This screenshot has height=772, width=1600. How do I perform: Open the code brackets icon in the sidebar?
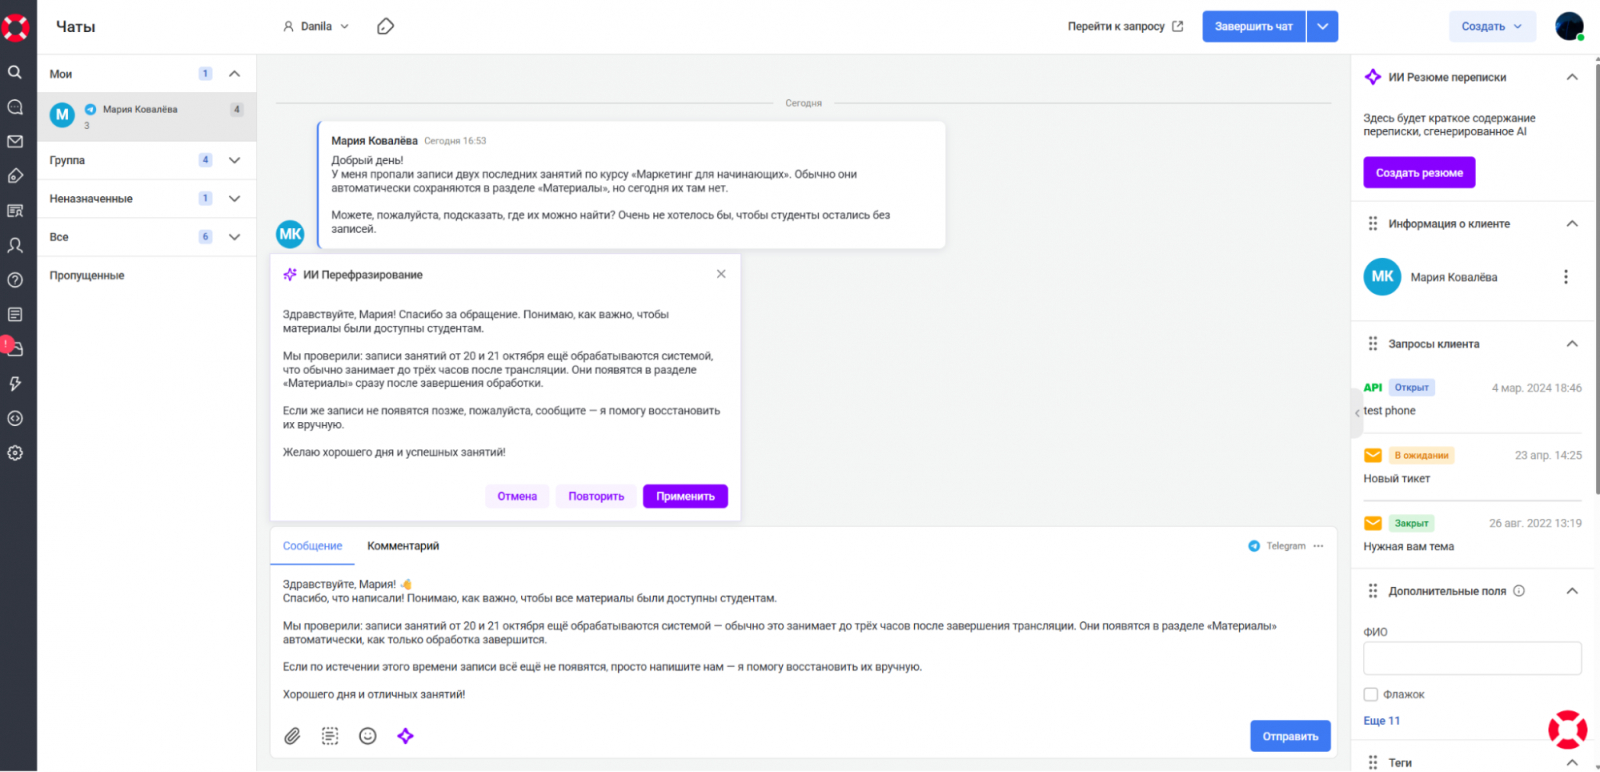click(15, 418)
